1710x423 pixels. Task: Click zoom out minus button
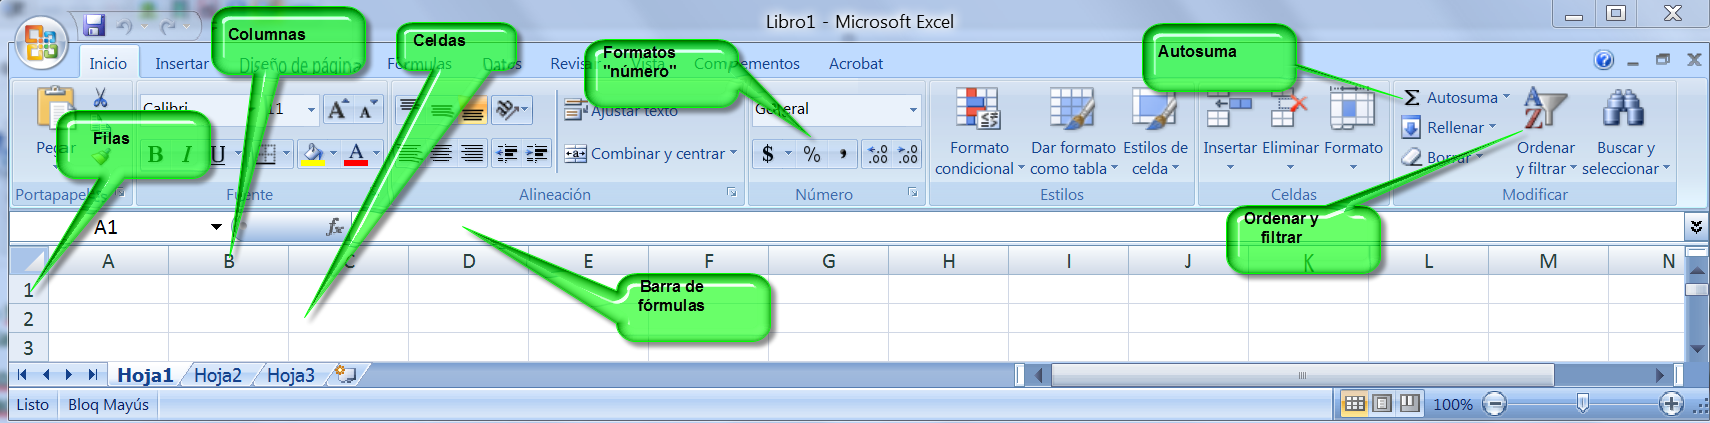click(1494, 404)
